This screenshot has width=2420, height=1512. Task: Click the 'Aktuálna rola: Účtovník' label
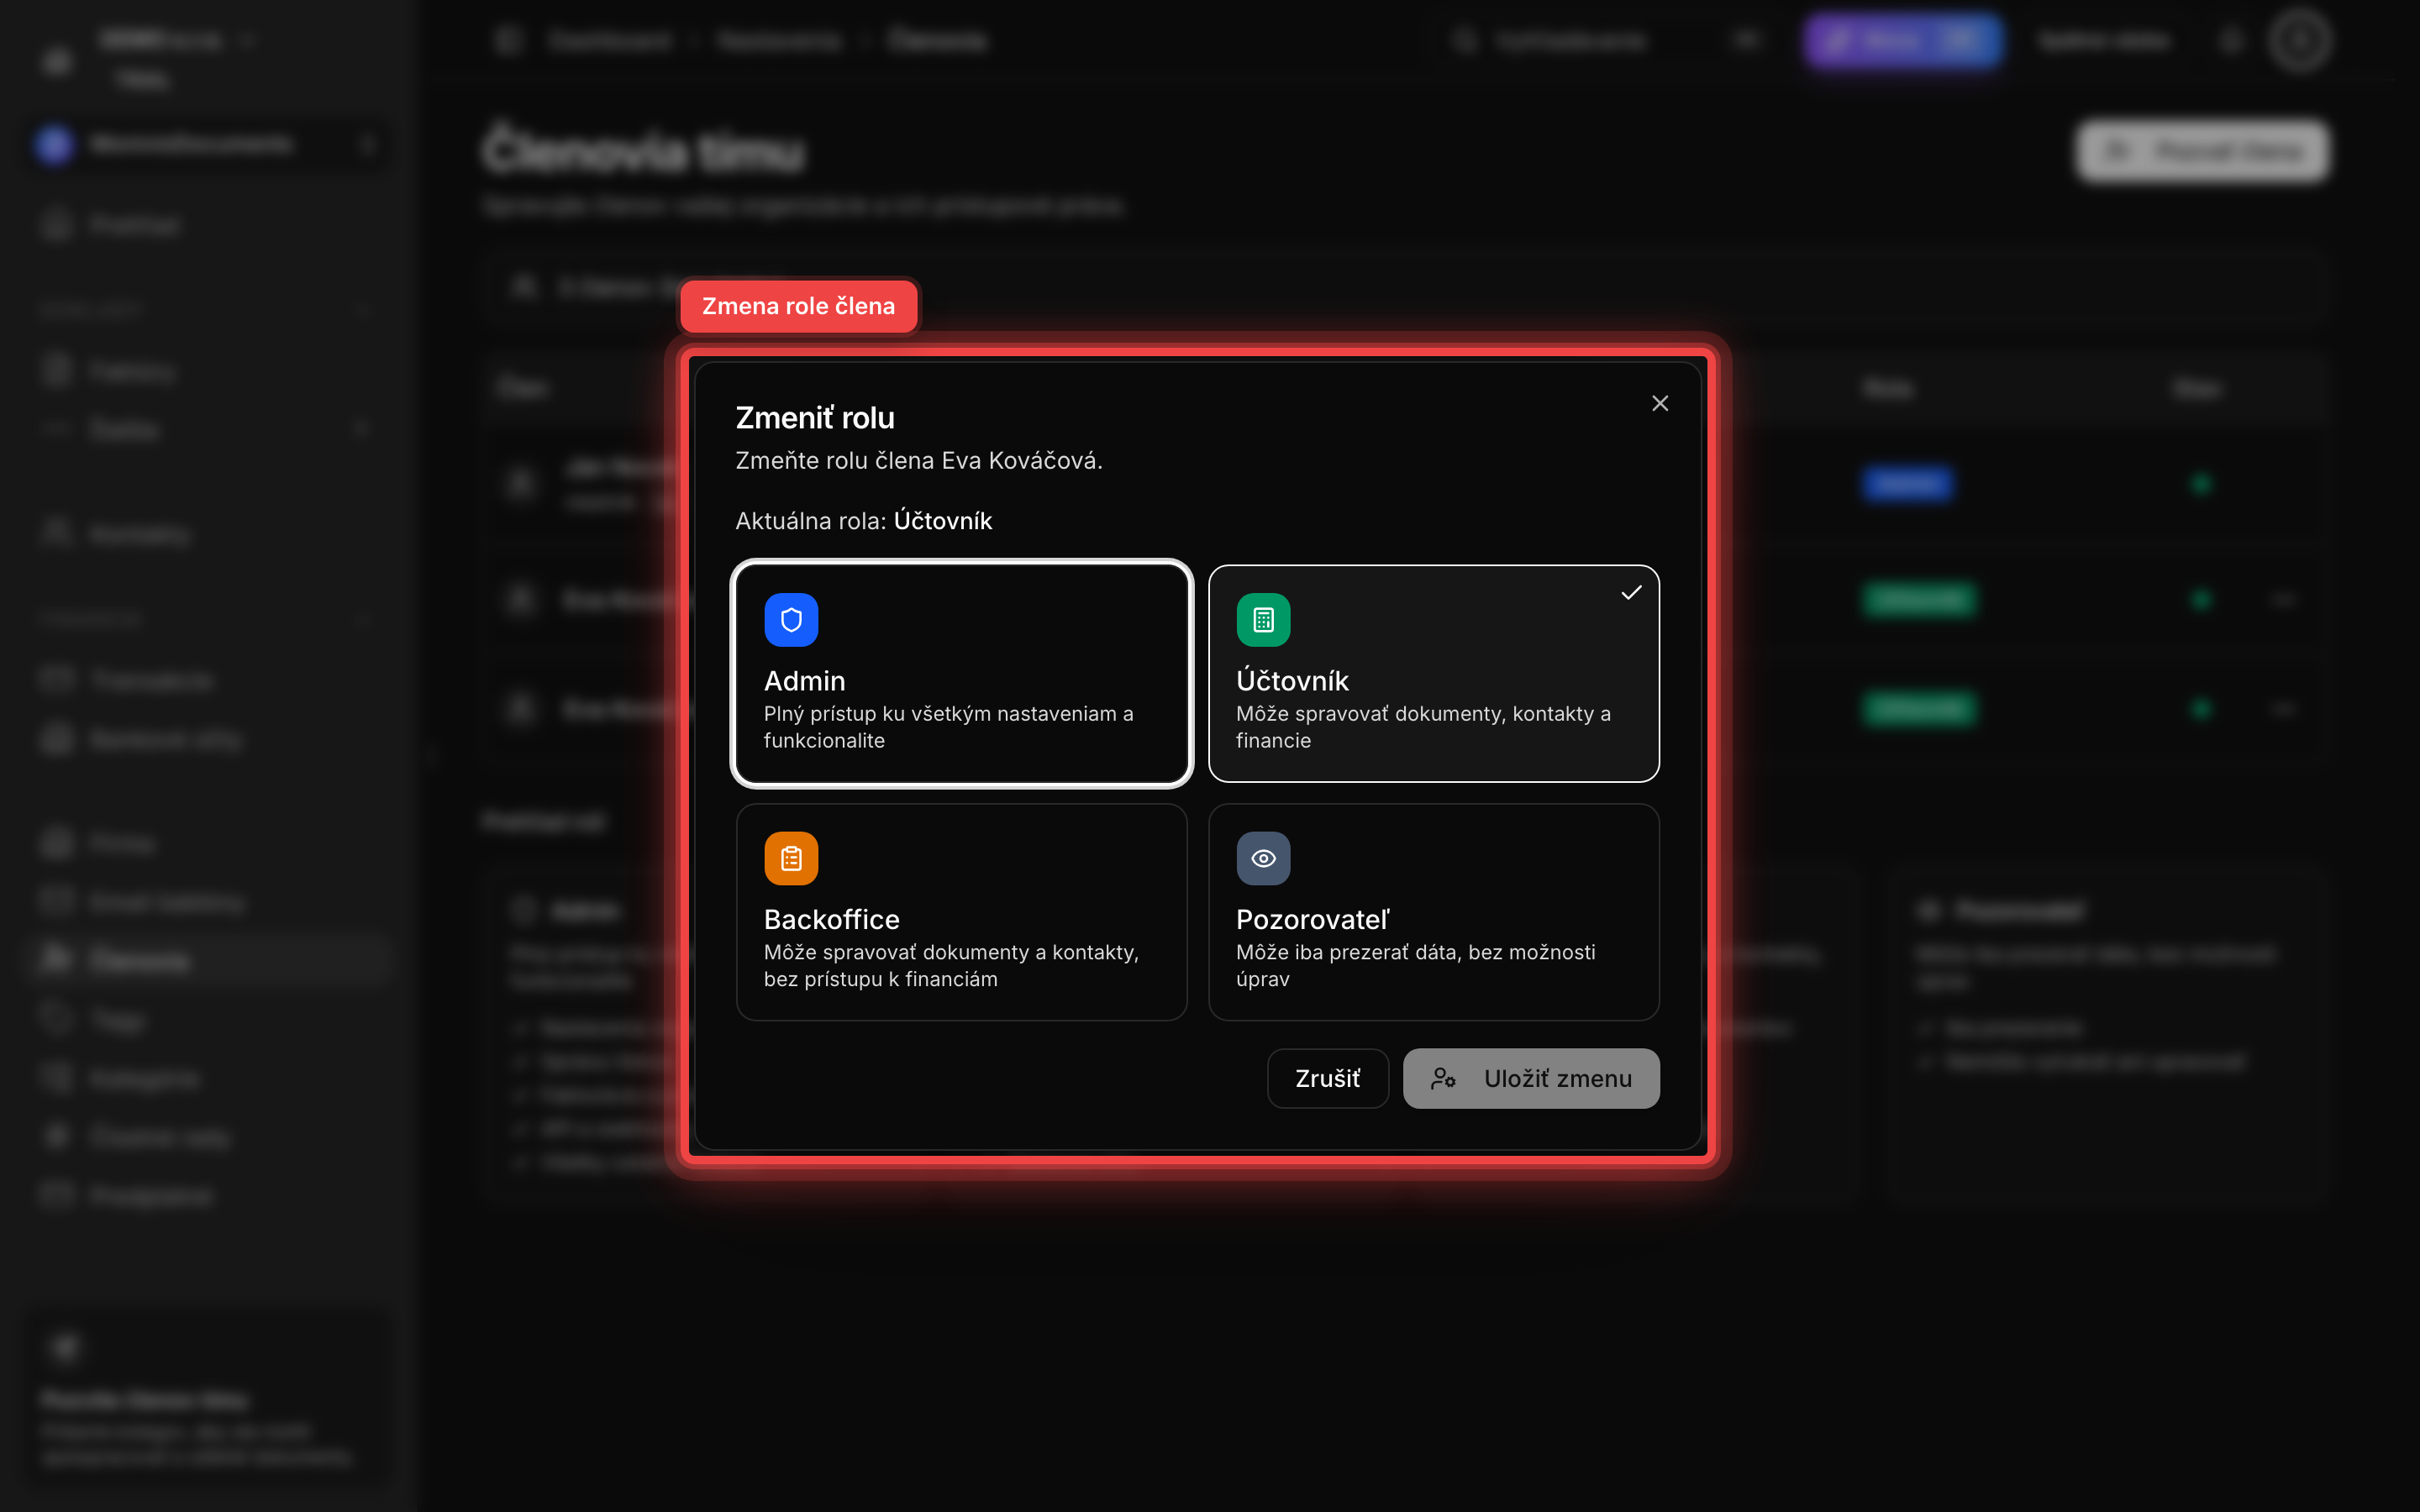864,521
